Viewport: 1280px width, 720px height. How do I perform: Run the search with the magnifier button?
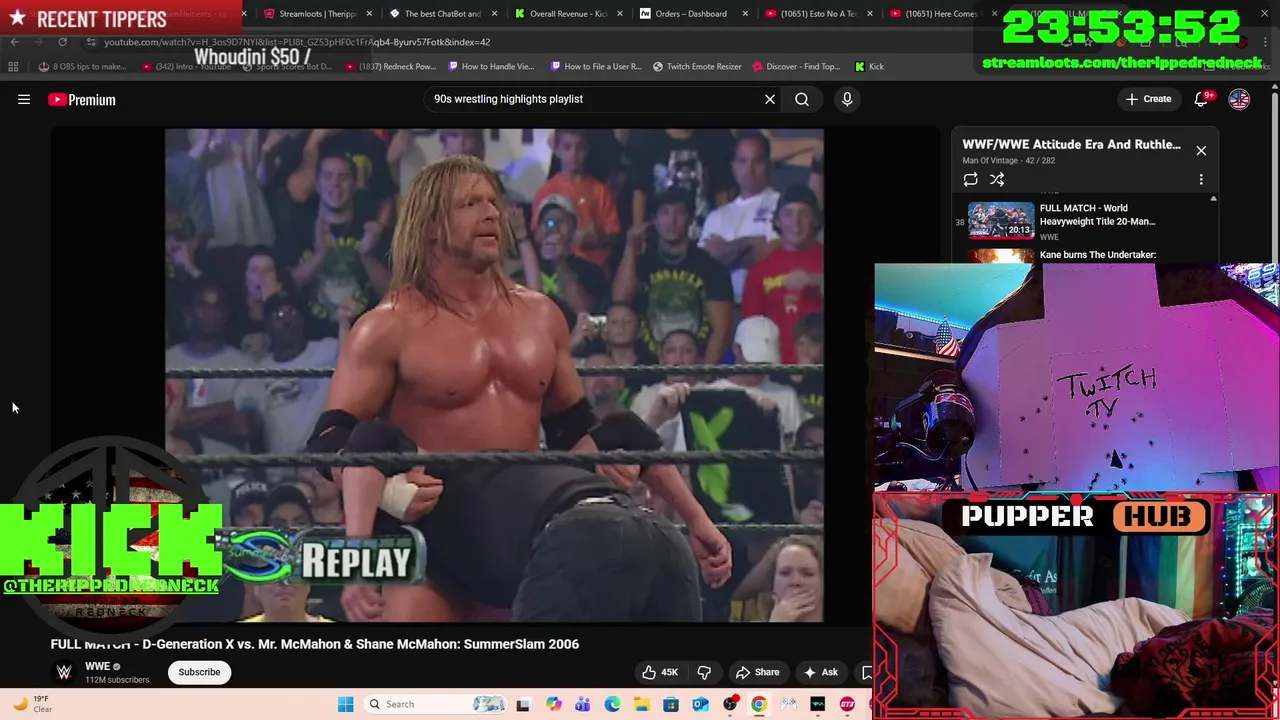802,99
